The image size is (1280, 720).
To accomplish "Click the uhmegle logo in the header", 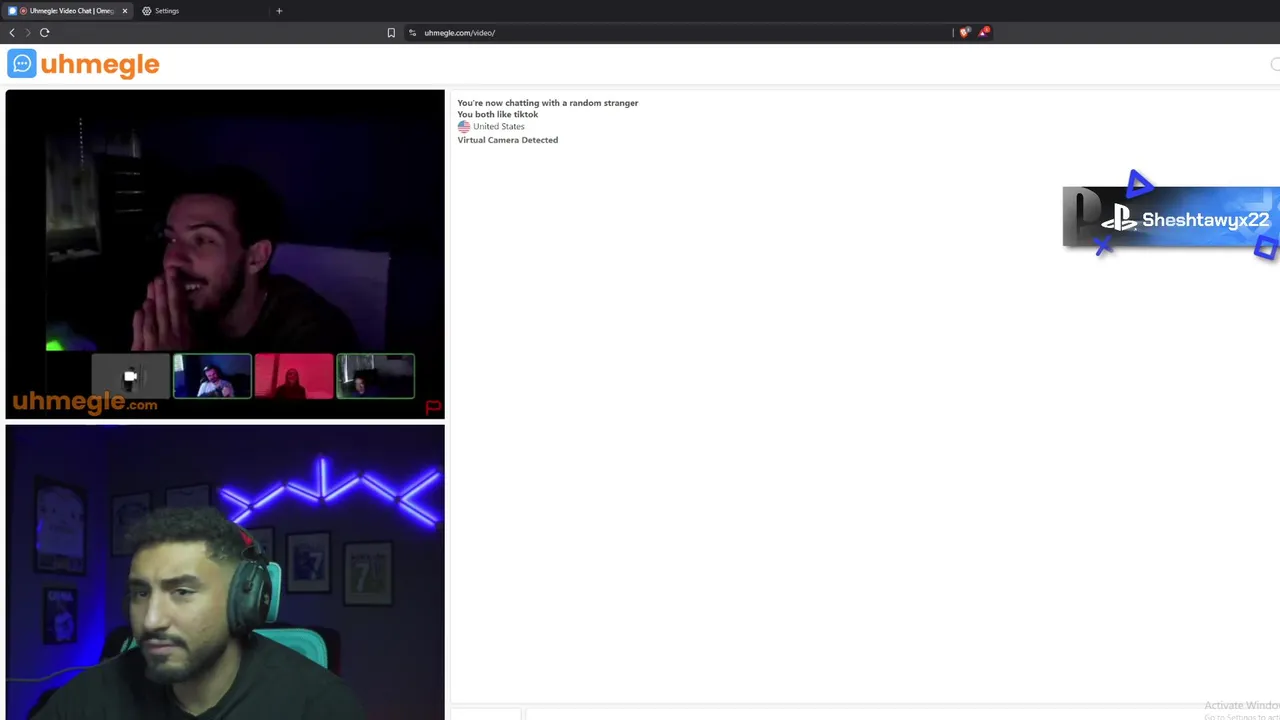I will click(x=84, y=64).
